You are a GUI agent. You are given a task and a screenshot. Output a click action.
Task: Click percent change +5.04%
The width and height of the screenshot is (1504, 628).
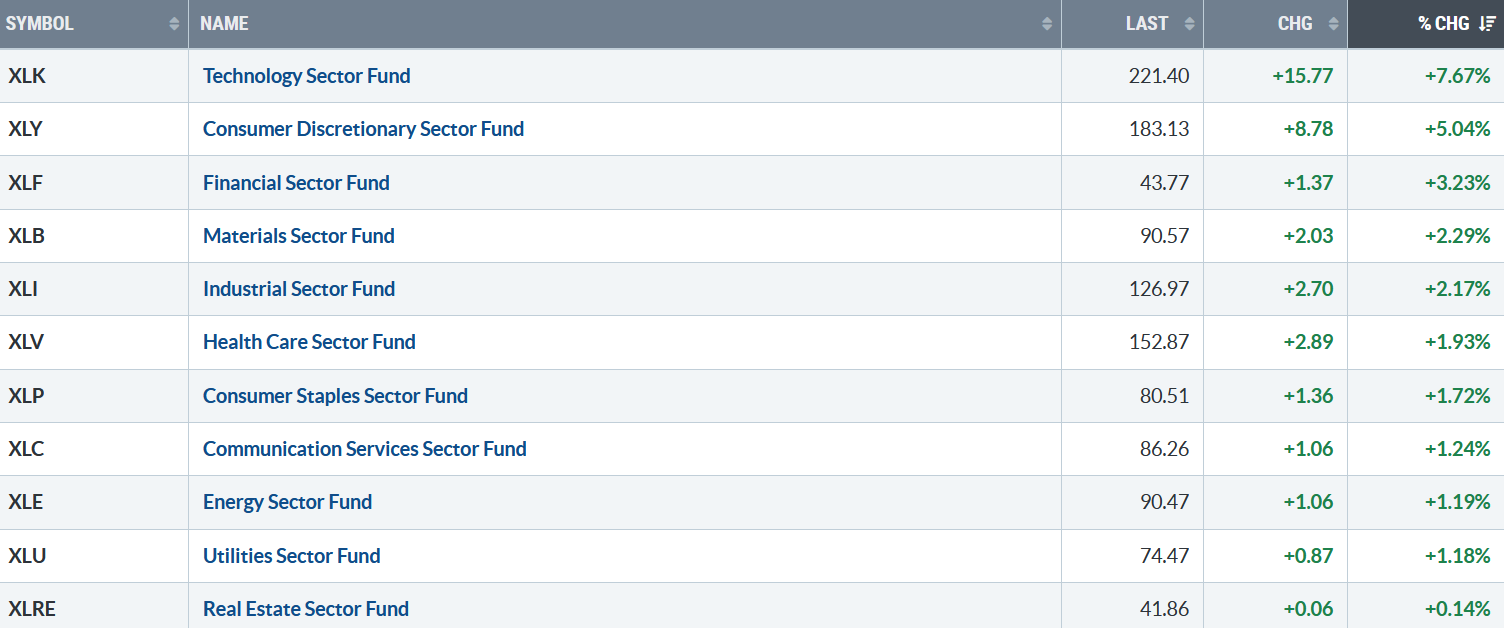pos(1458,129)
